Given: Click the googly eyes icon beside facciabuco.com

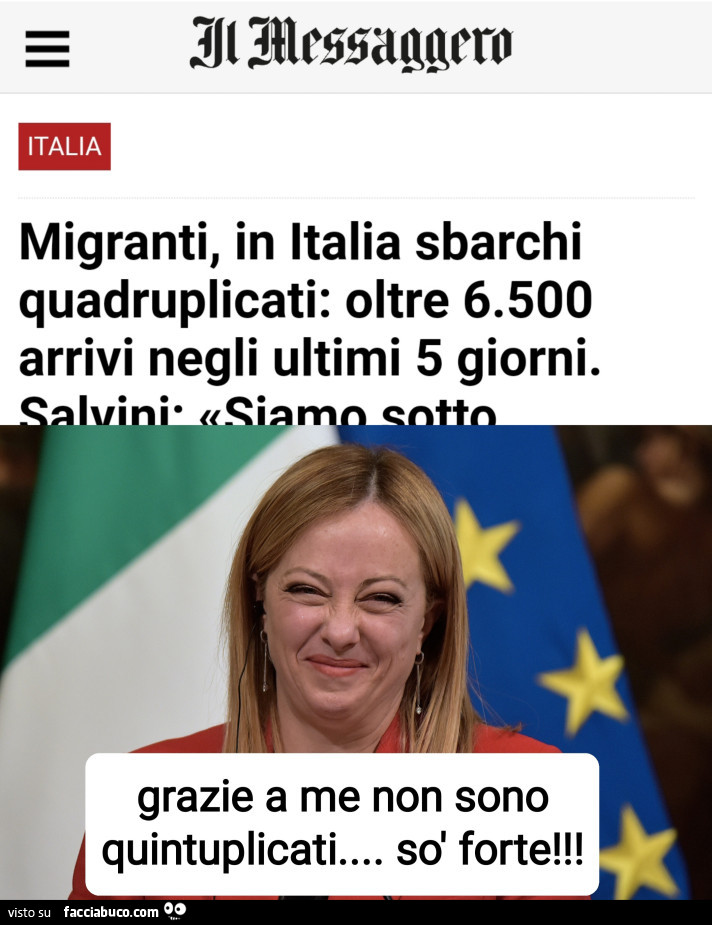Looking at the screenshot, I should pyautogui.click(x=175, y=911).
